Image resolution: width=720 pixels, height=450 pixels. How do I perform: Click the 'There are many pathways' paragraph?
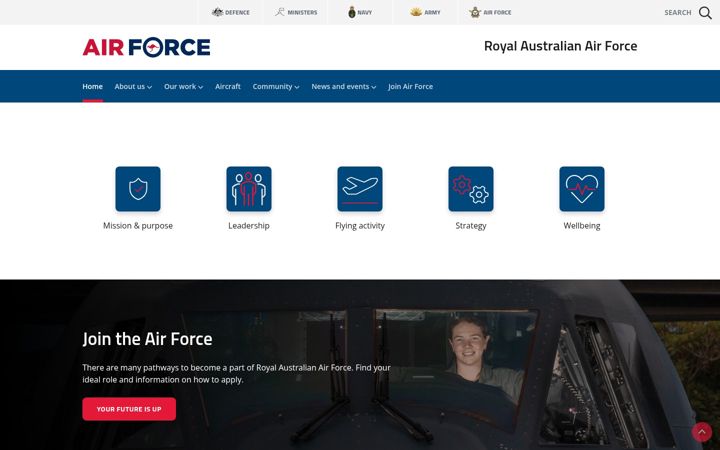tap(236, 373)
